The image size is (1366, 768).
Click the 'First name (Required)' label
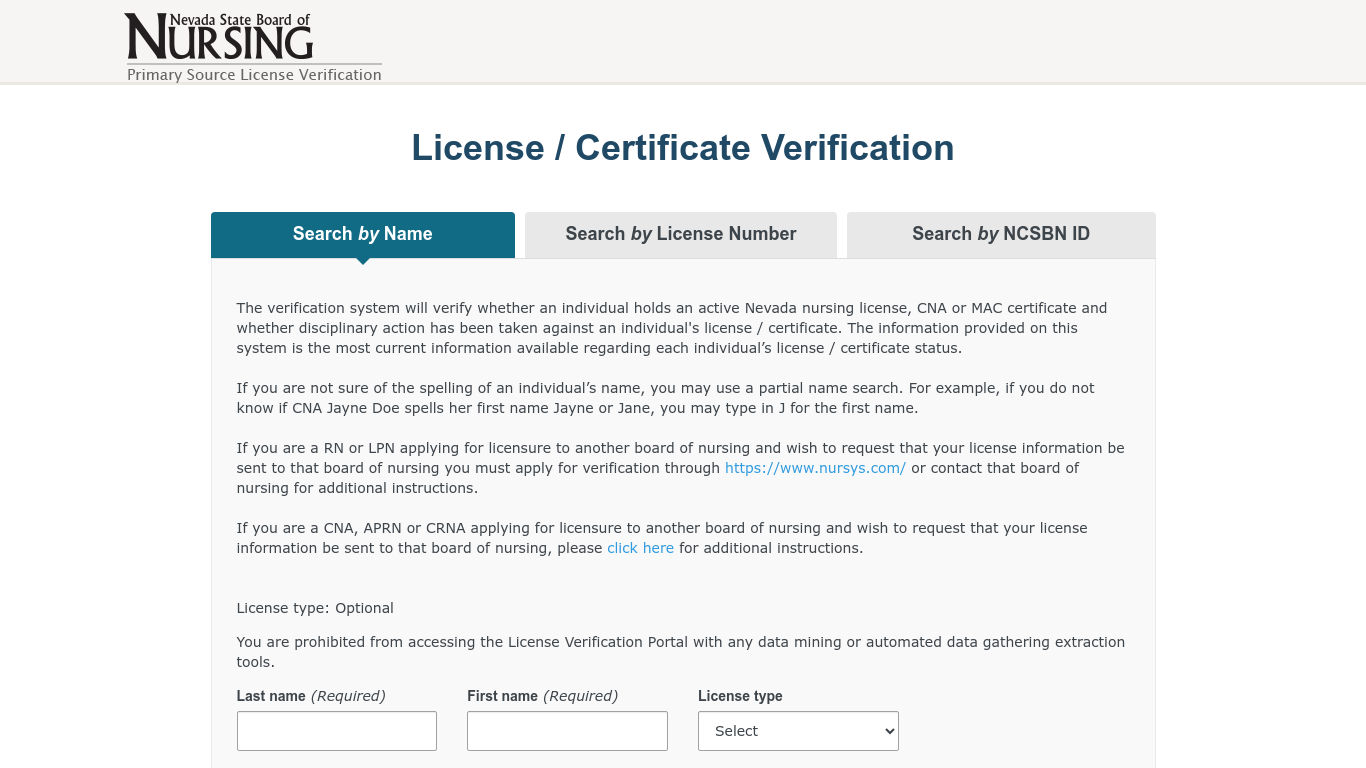[x=542, y=696]
